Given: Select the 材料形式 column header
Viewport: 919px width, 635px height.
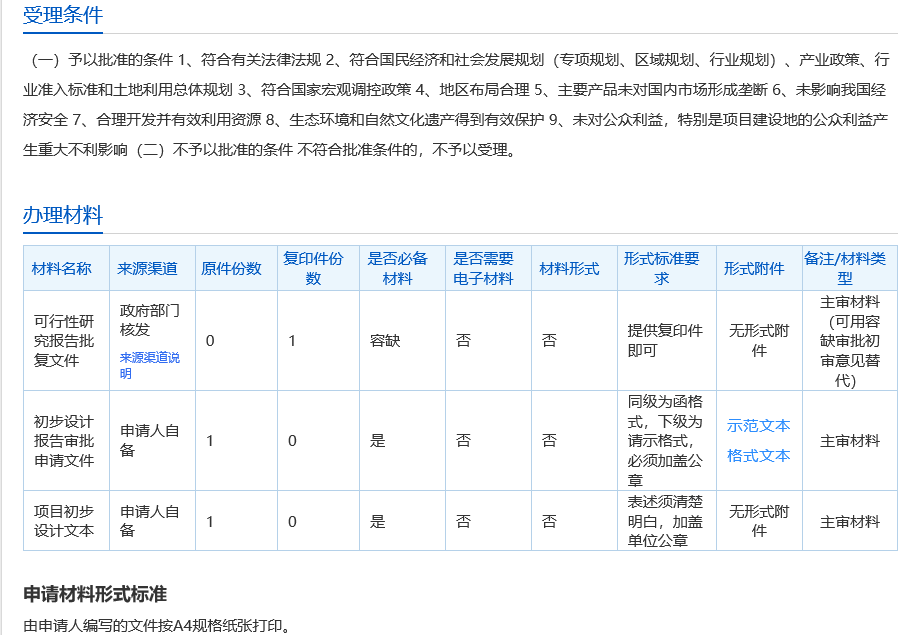Looking at the screenshot, I should click(x=570, y=268).
